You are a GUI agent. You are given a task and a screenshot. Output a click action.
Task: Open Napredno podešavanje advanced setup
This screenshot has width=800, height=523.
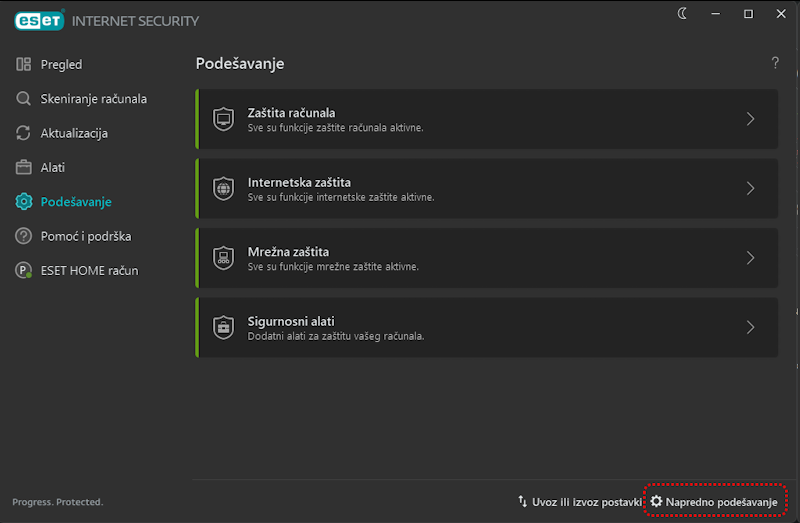[x=713, y=501]
